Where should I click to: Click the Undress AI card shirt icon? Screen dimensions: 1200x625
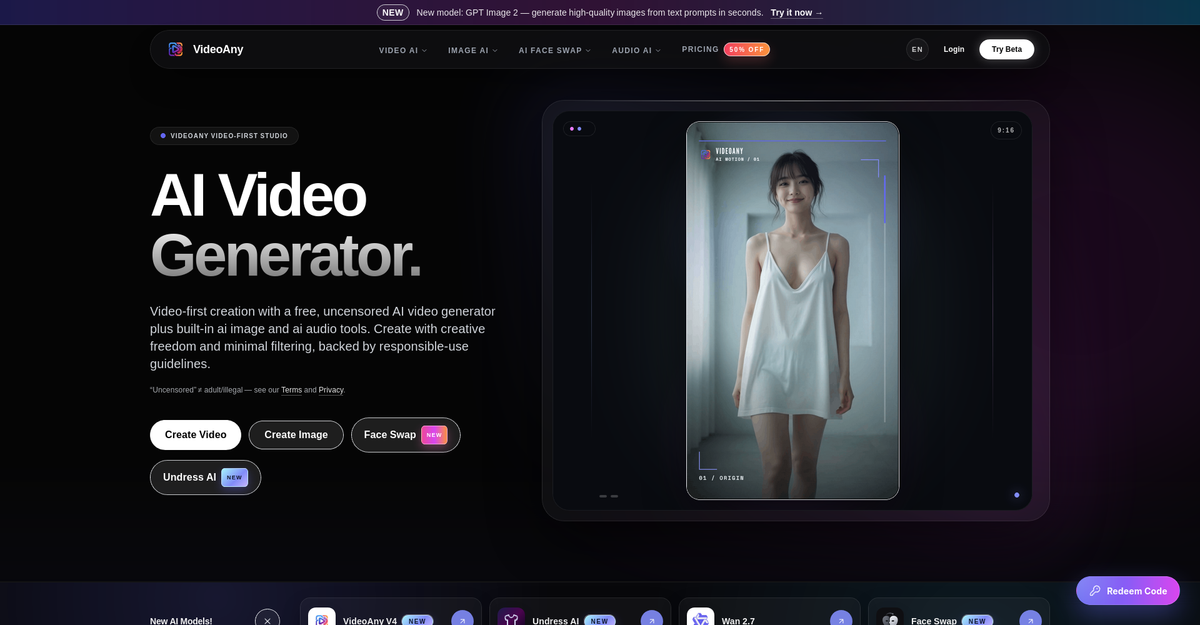[x=511, y=617]
